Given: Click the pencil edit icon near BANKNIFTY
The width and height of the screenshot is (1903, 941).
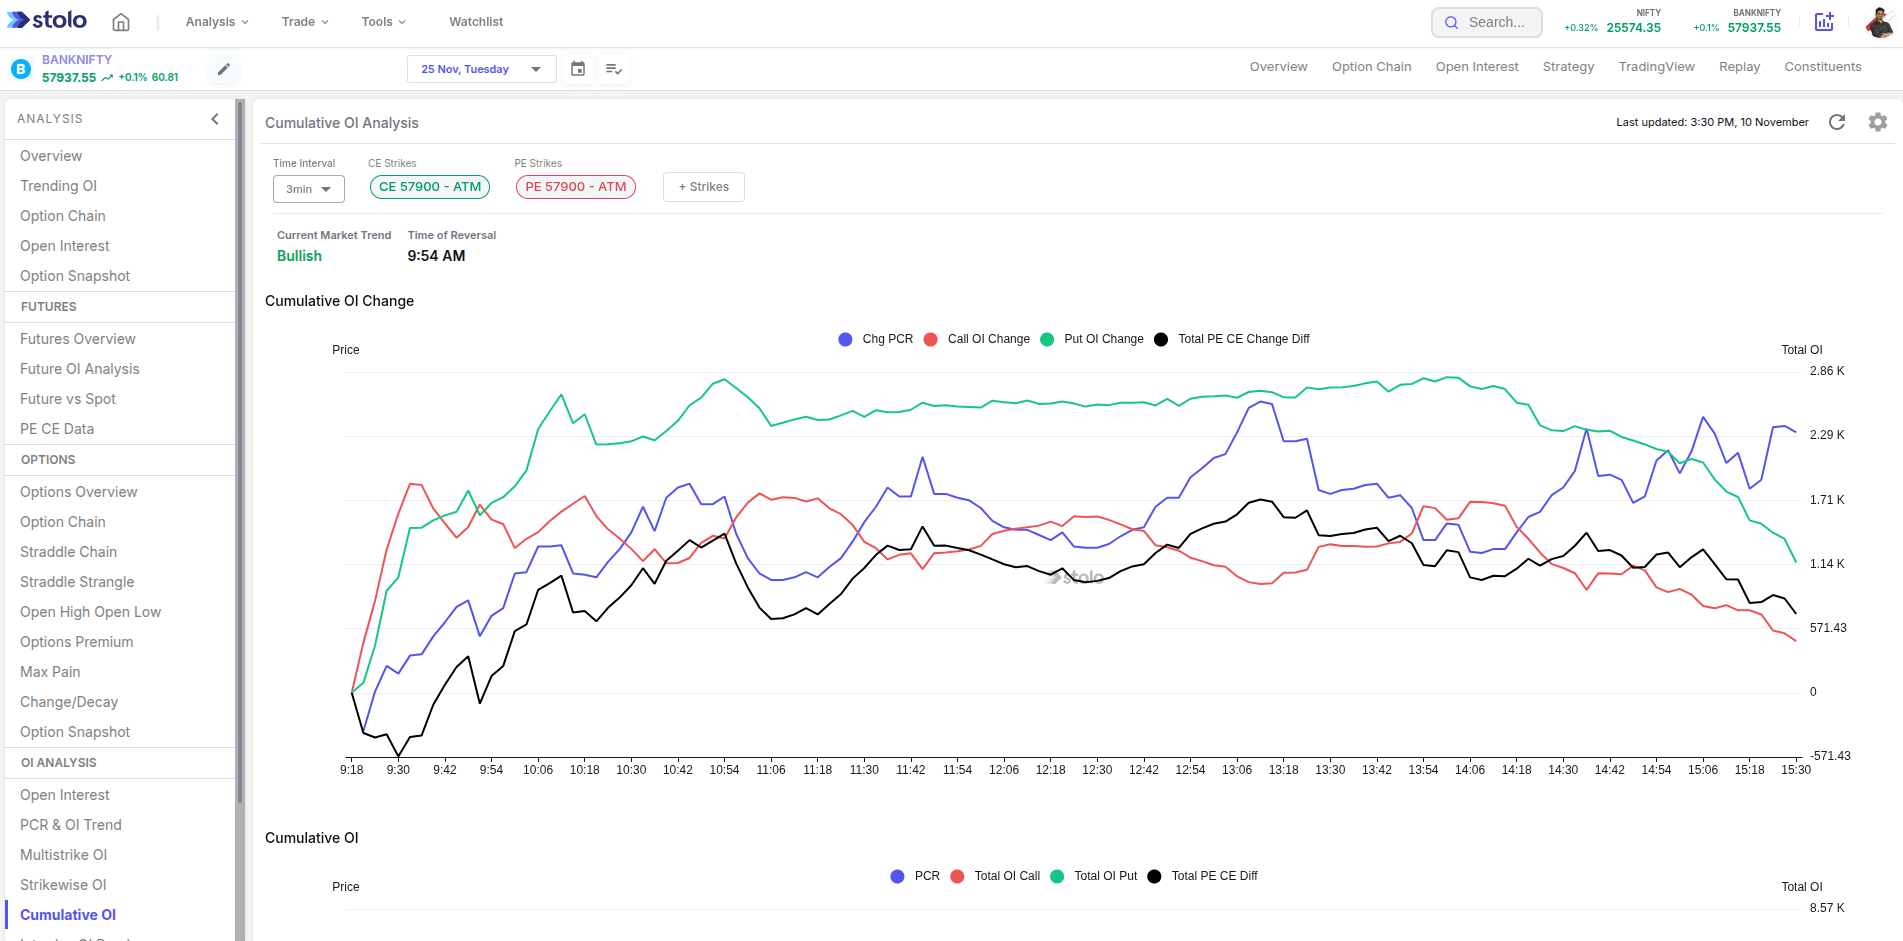Looking at the screenshot, I should [222, 69].
